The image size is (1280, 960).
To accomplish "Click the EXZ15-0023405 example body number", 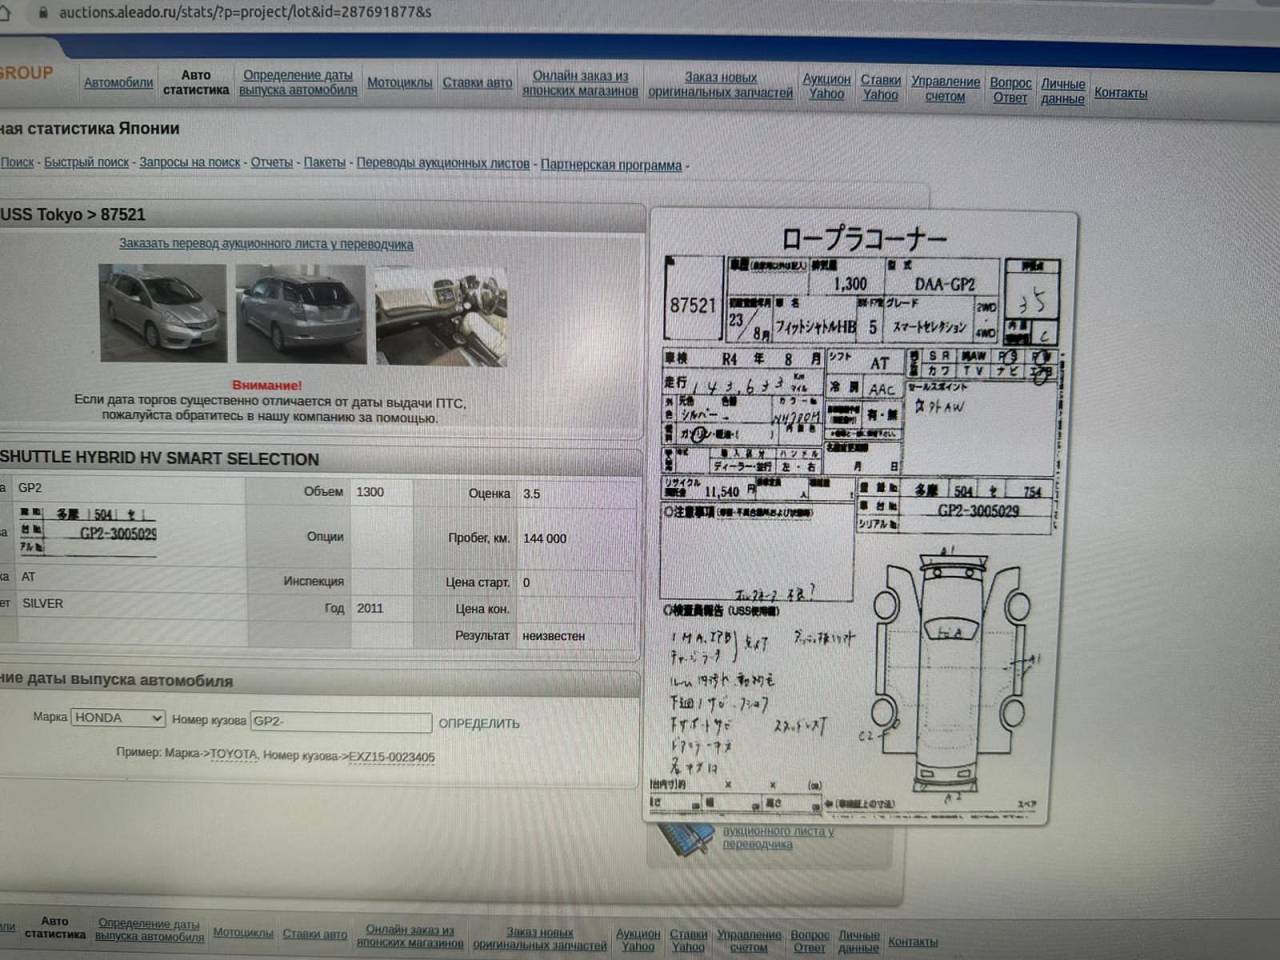I will [x=391, y=757].
